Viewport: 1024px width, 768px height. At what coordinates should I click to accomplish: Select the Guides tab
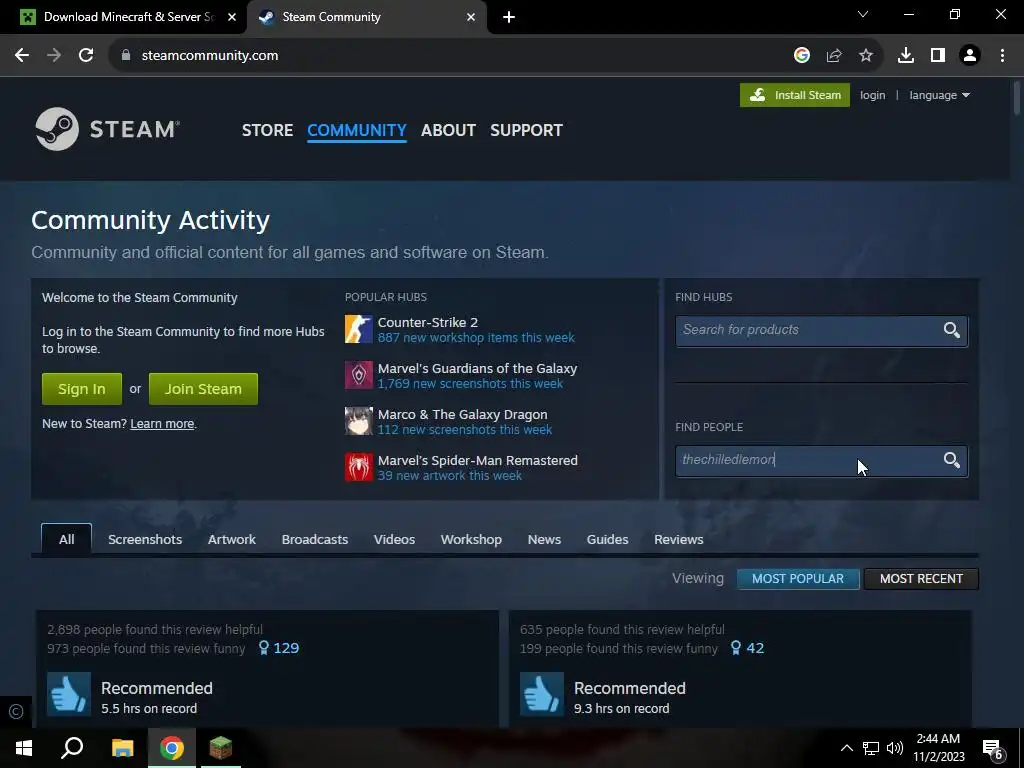(607, 539)
